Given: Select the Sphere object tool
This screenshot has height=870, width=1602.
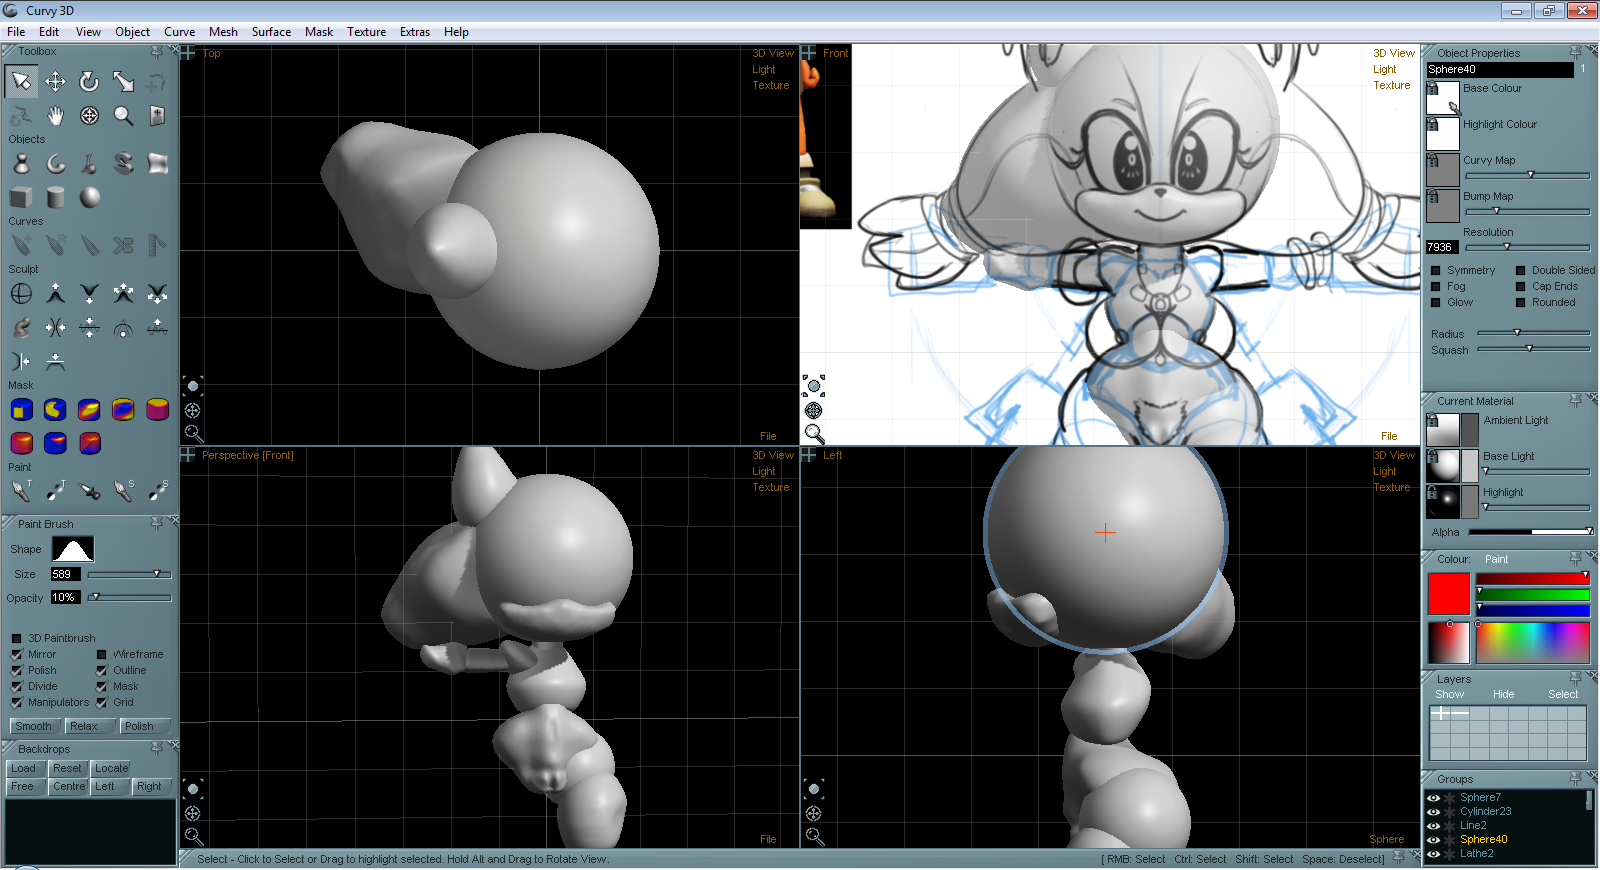Looking at the screenshot, I should [x=89, y=197].
